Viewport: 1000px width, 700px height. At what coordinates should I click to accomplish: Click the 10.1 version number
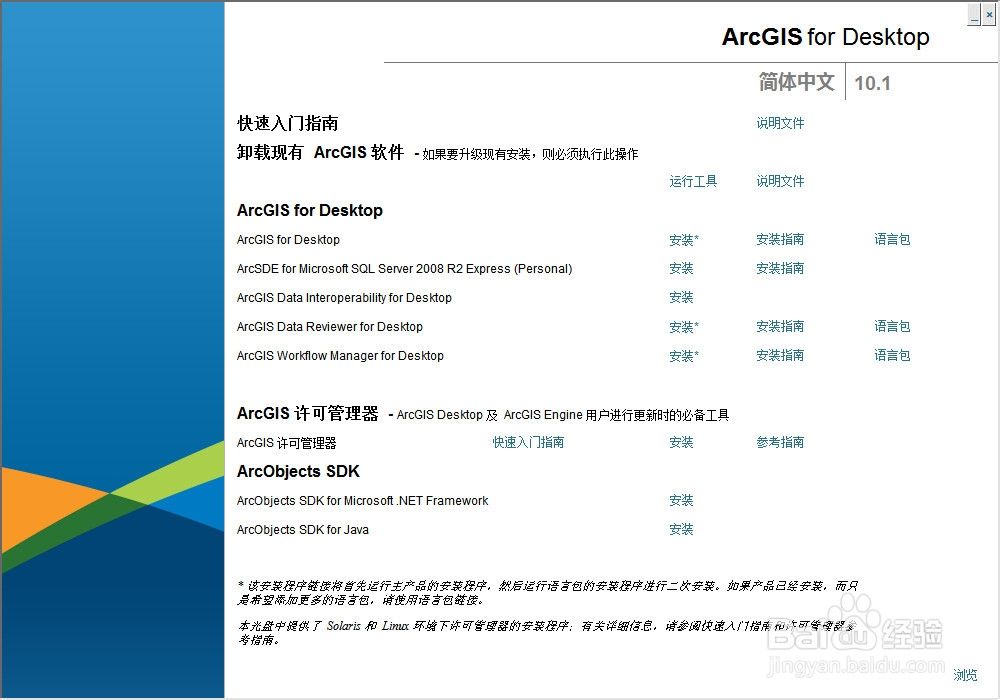click(872, 83)
